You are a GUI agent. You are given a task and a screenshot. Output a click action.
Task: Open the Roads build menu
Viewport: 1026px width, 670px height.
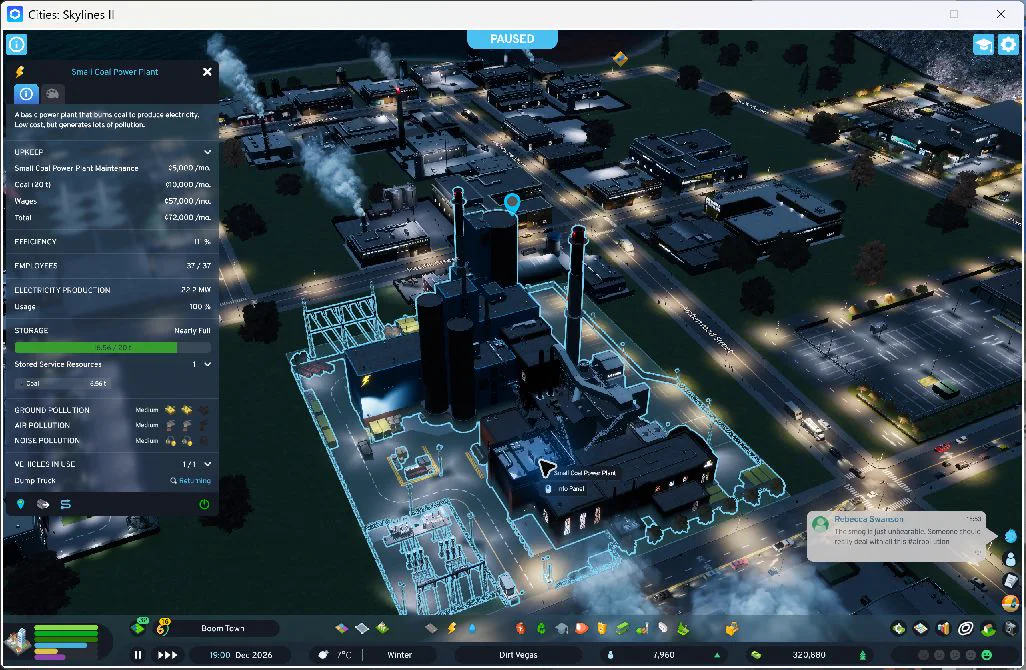click(431, 629)
